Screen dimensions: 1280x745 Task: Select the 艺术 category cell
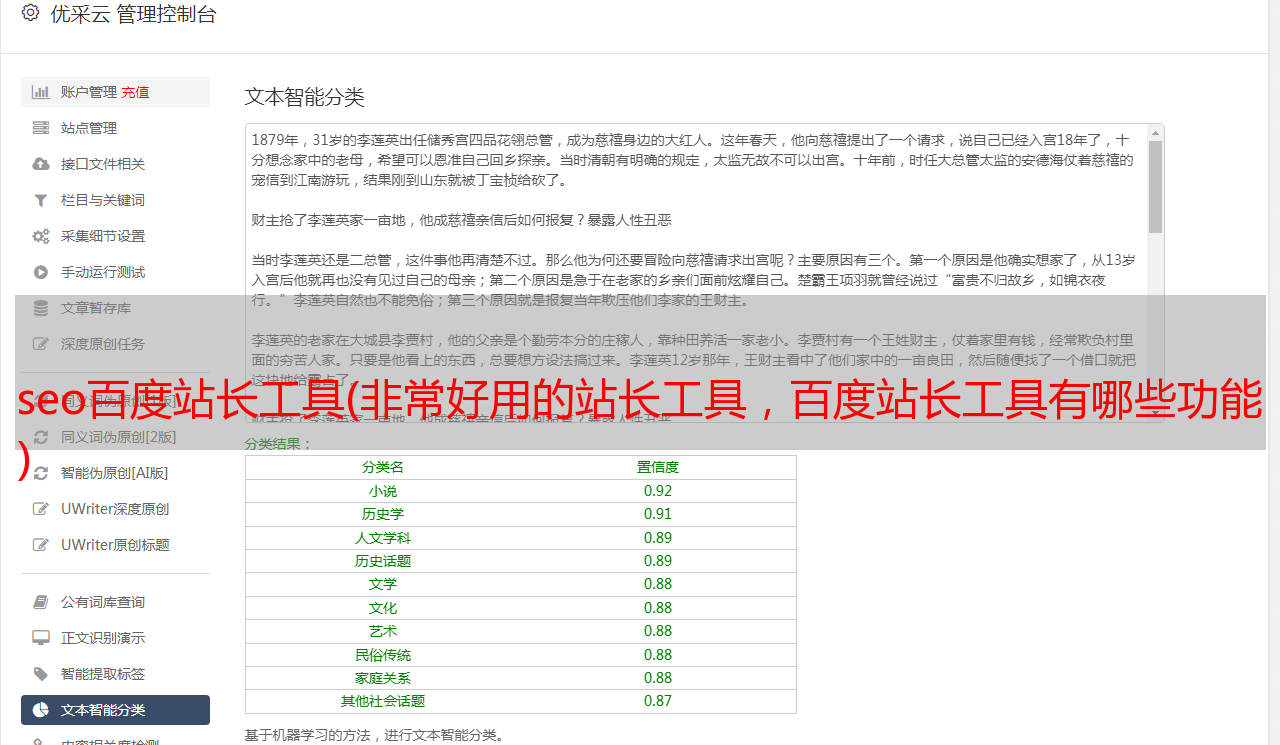[383, 631]
